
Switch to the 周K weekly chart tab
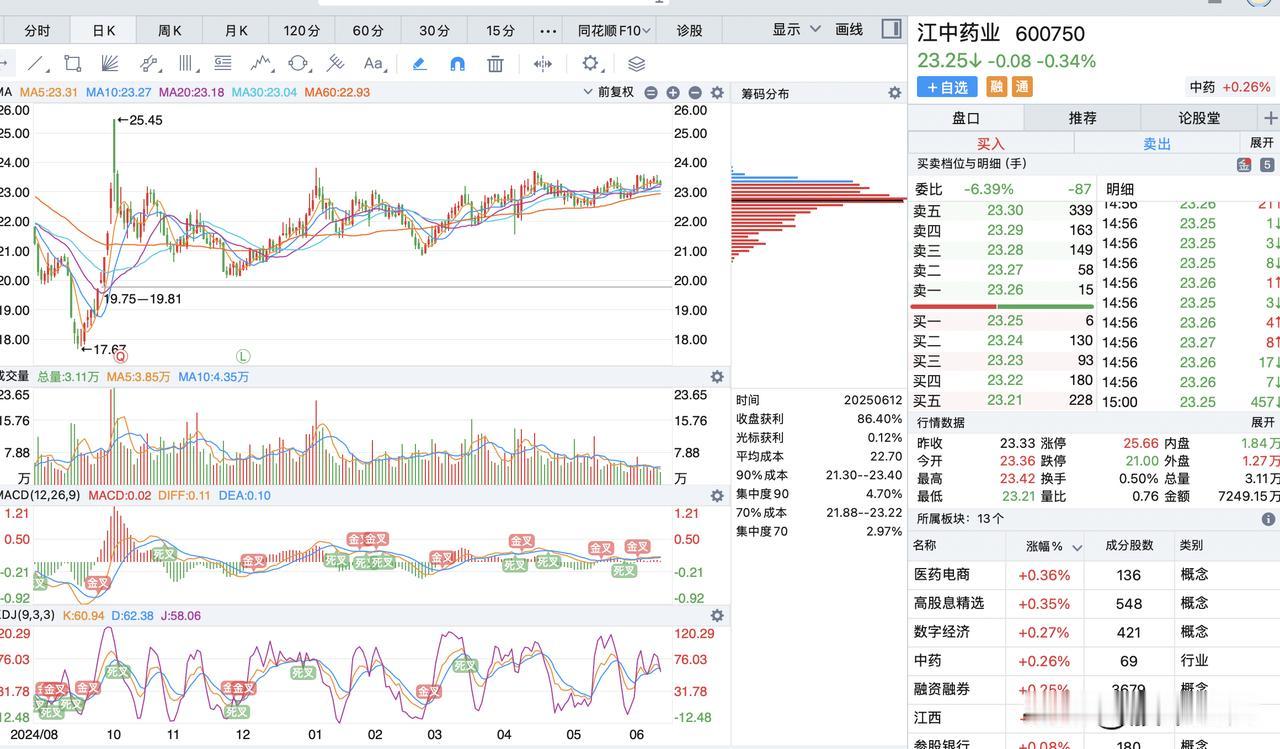click(x=170, y=30)
